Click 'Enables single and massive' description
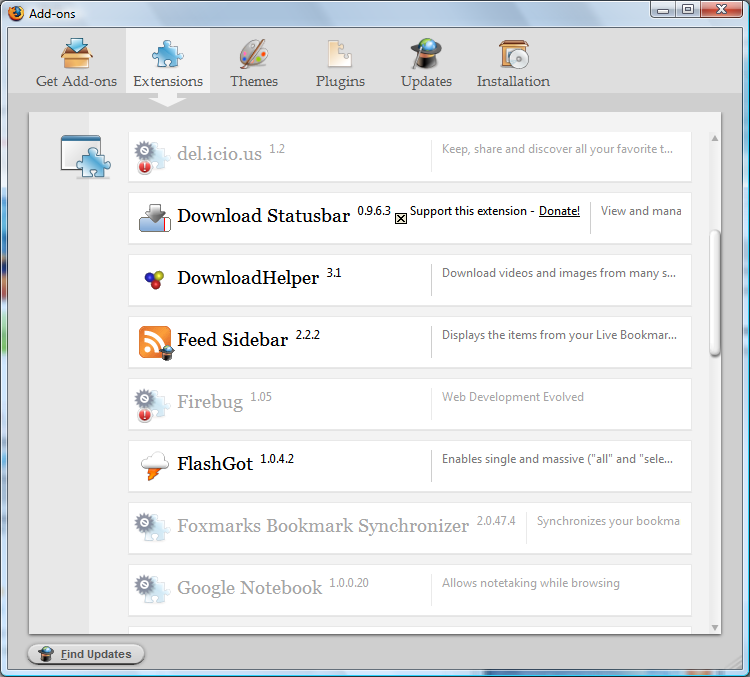This screenshot has height=677, width=750. click(x=557, y=459)
